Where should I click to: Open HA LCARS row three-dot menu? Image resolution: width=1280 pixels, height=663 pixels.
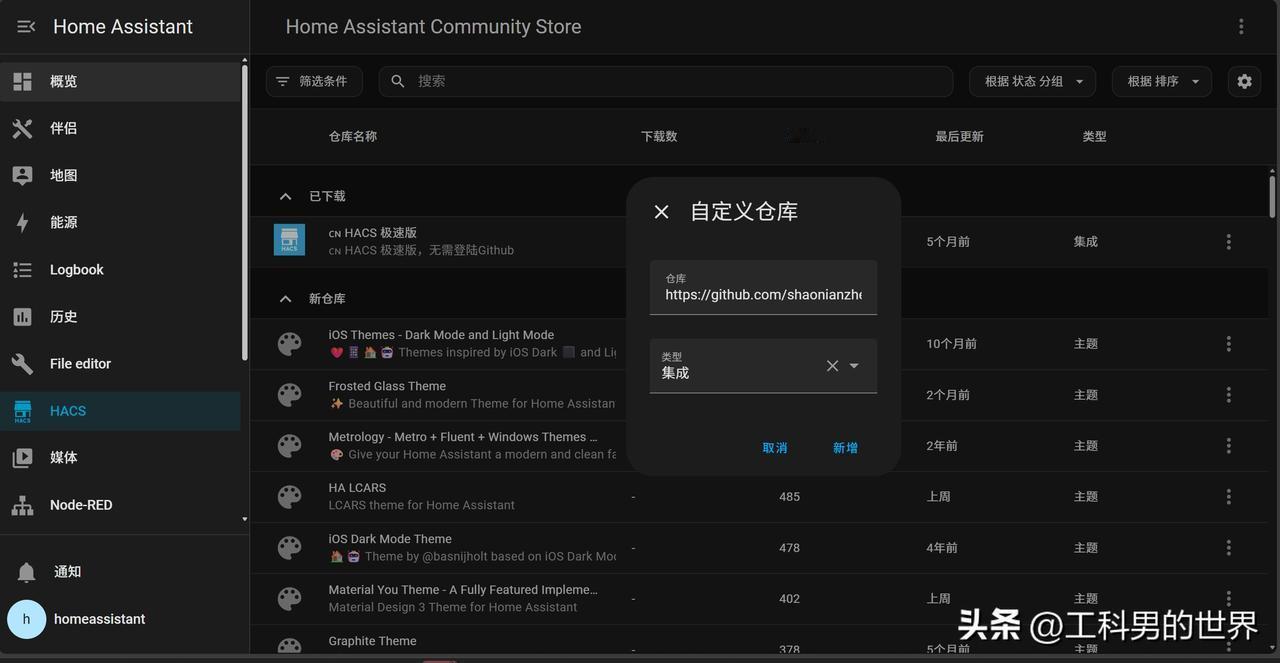pyautogui.click(x=1228, y=497)
